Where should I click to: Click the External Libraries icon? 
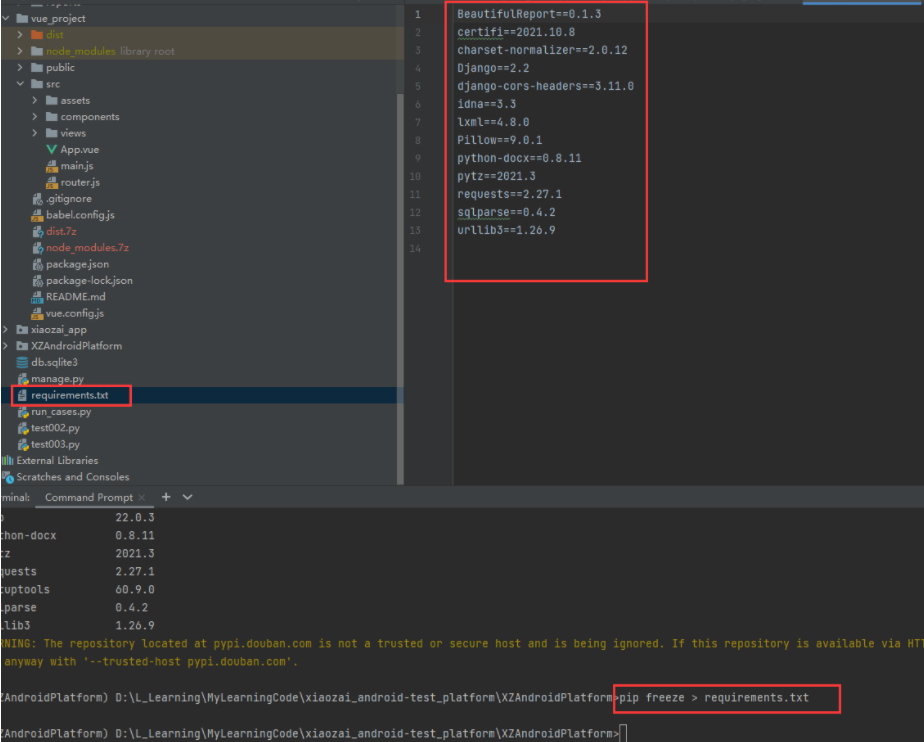(x=8, y=460)
